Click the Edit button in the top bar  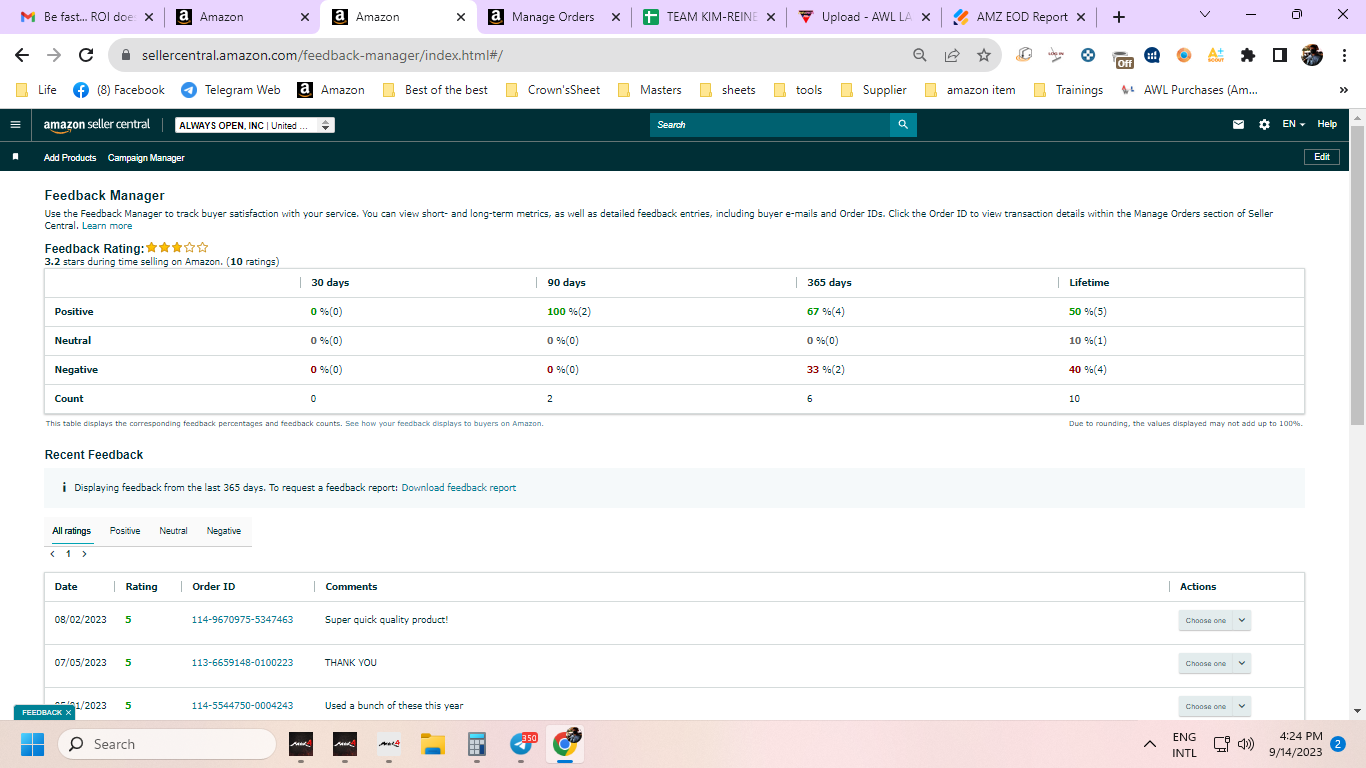[x=1322, y=157]
